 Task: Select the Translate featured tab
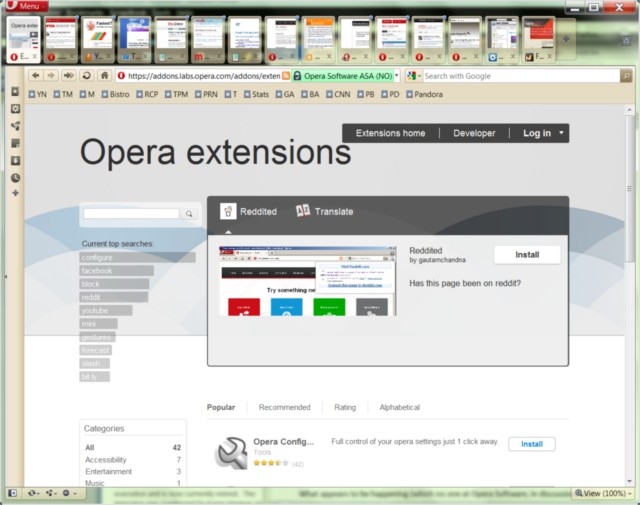coord(324,211)
